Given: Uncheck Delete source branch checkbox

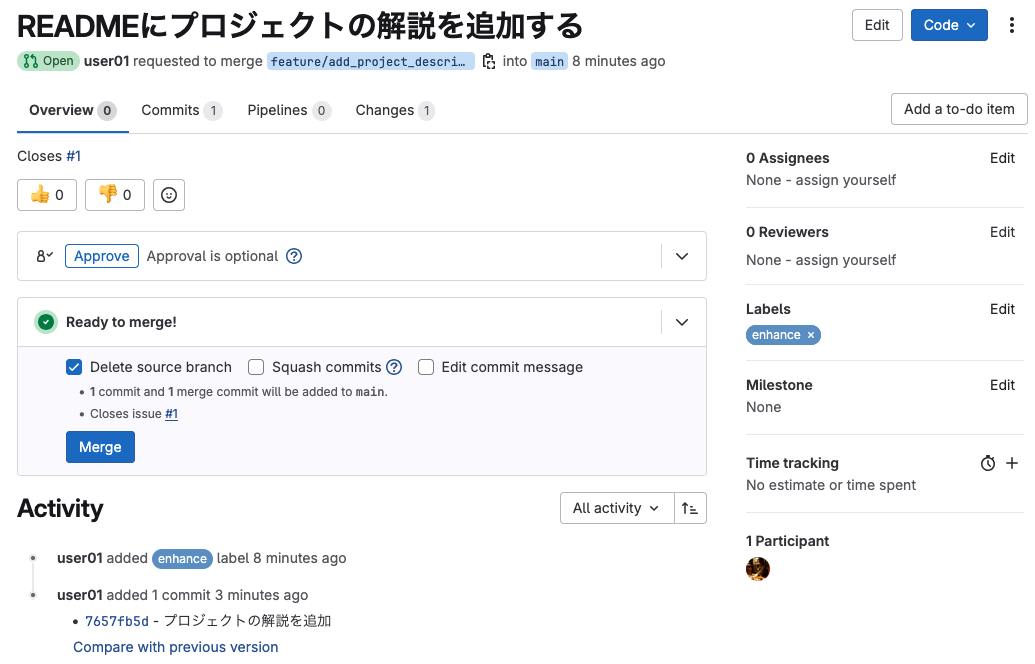Looking at the screenshot, I should pos(74,367).
